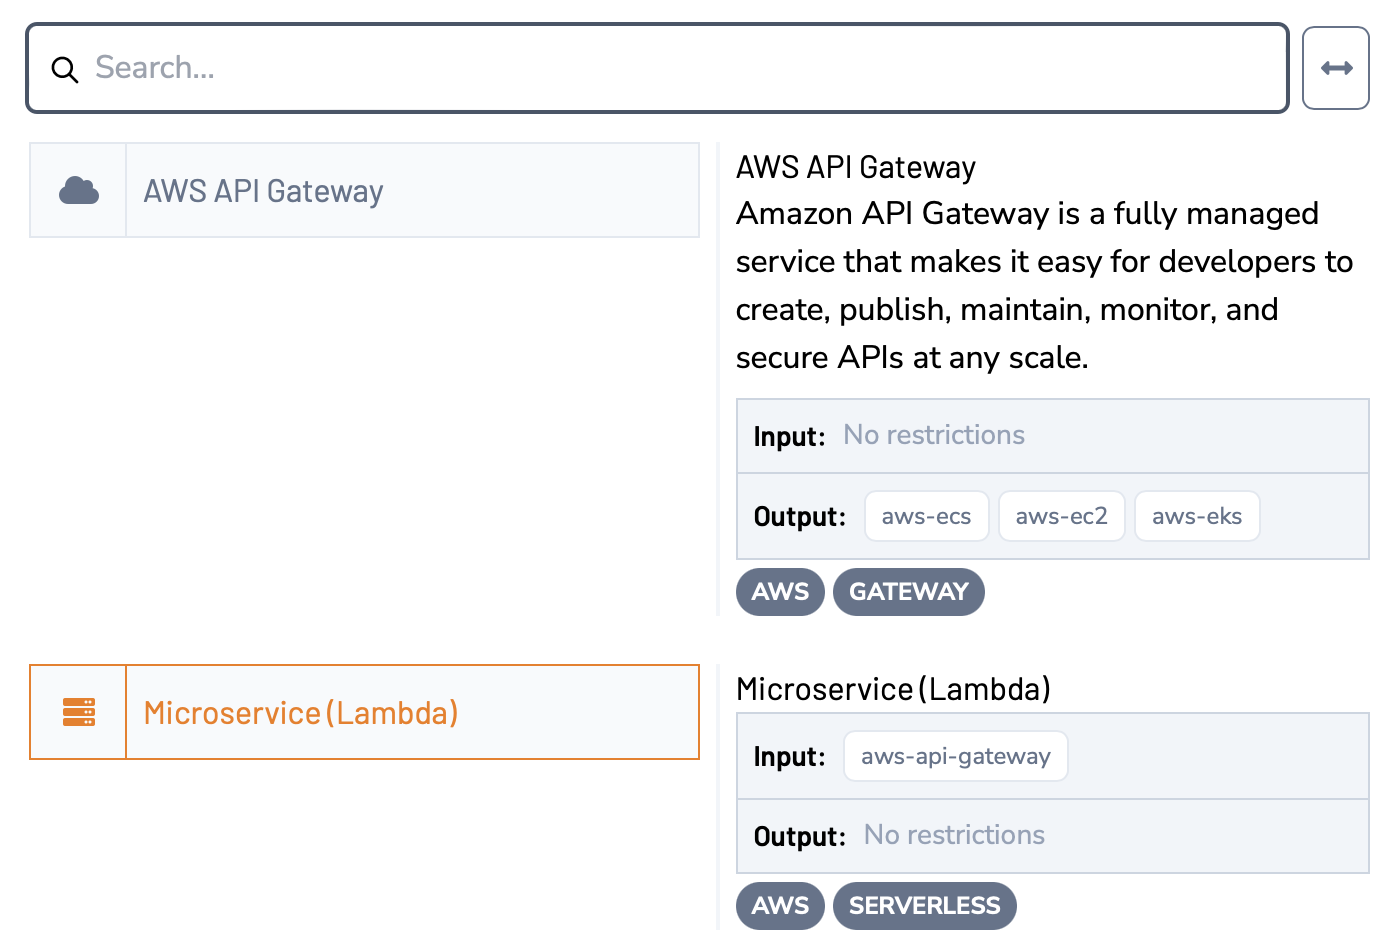Click the Microservice (Lambda) details heading
The image size is (1384, 944).
pos(893,689)
